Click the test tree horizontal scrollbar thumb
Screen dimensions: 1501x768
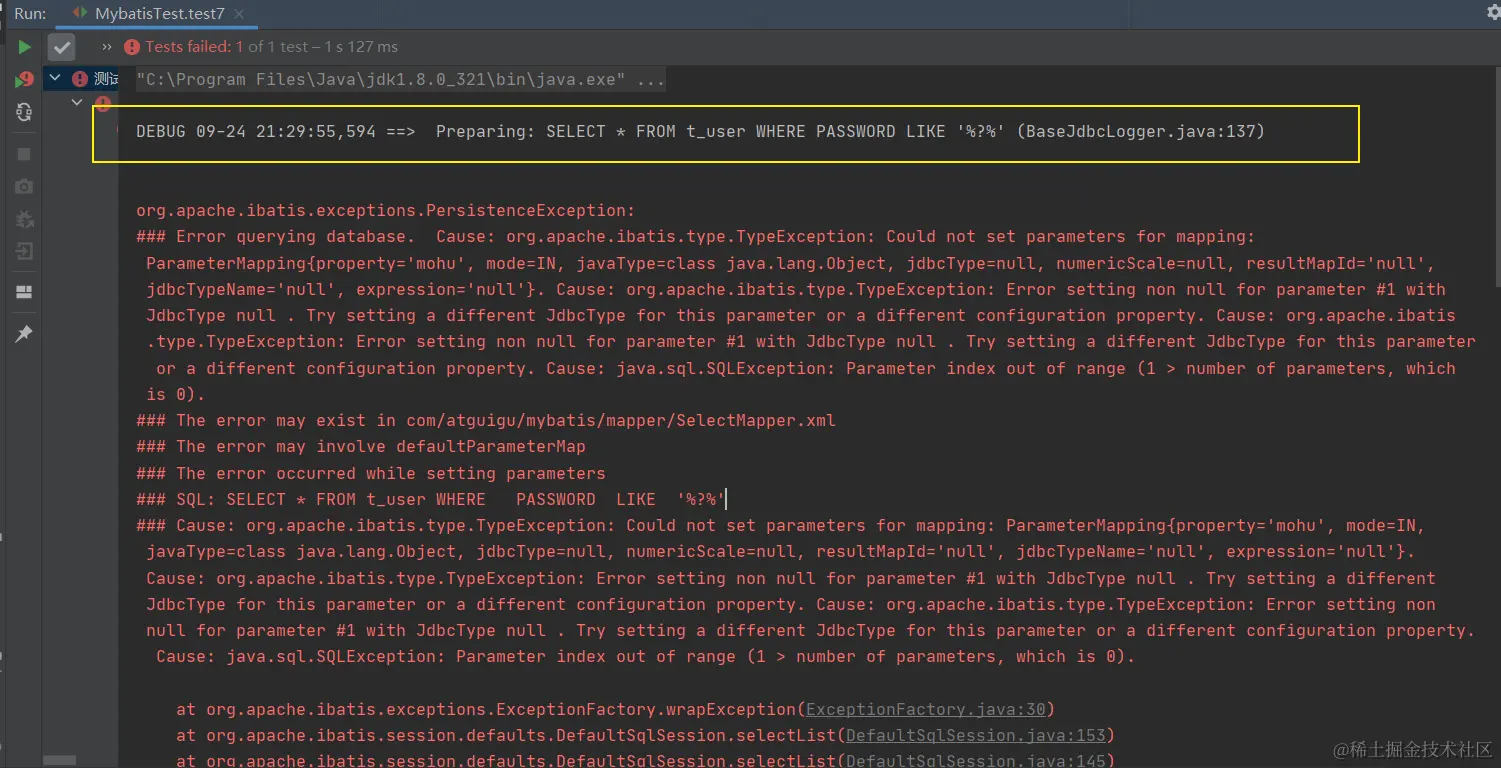(60, 760)
